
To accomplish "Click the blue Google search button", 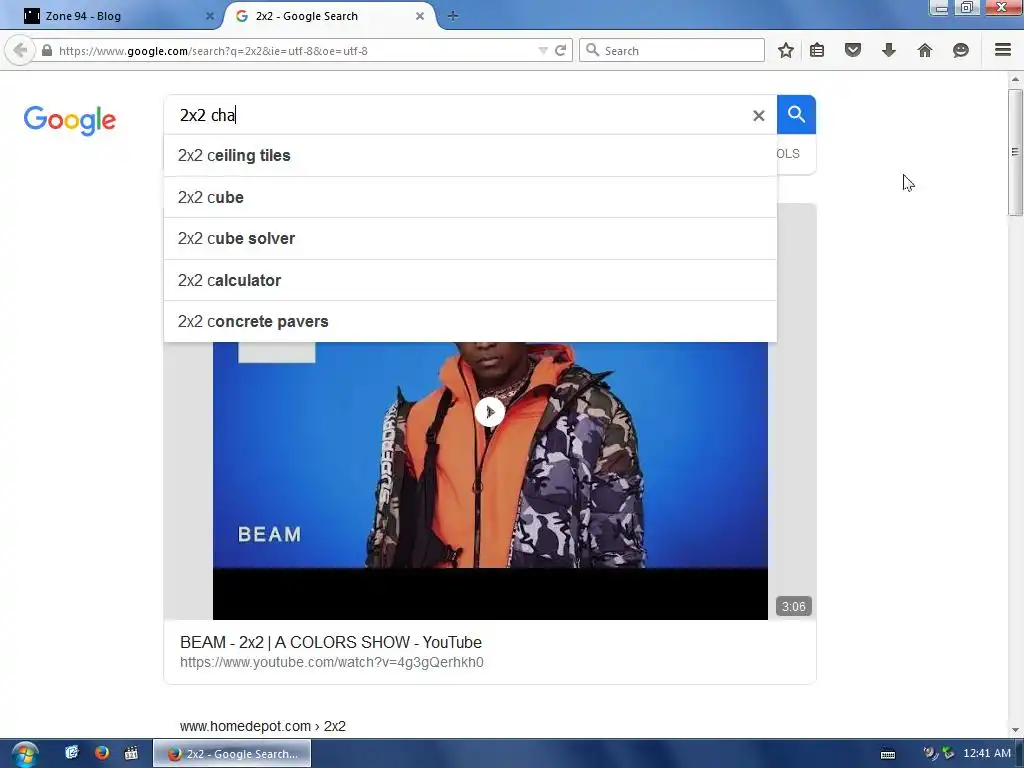I will click(796, 114).
